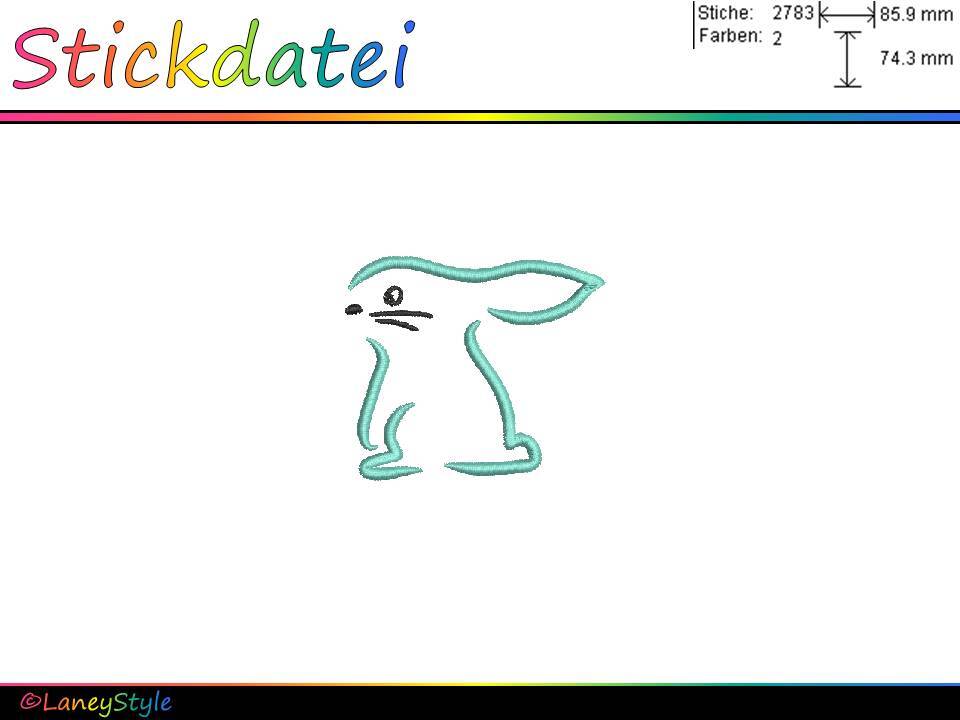The height and width of the screenshot is (720, 960).
Task: Click the horizontal width arrow icon
Action: pos(846,15)
